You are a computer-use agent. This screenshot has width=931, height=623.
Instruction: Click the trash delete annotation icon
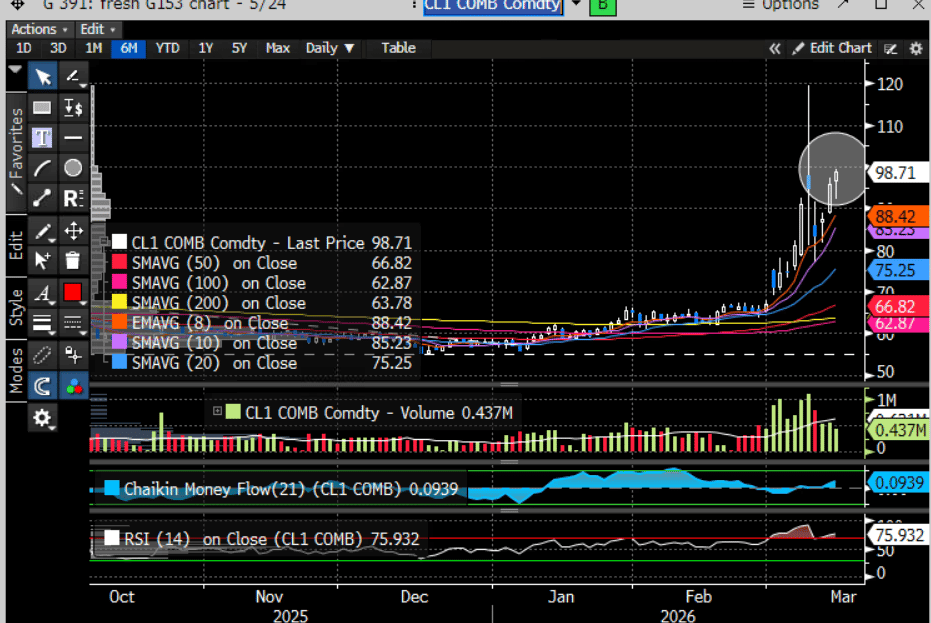pyautogui.click(x=73, y=260)
